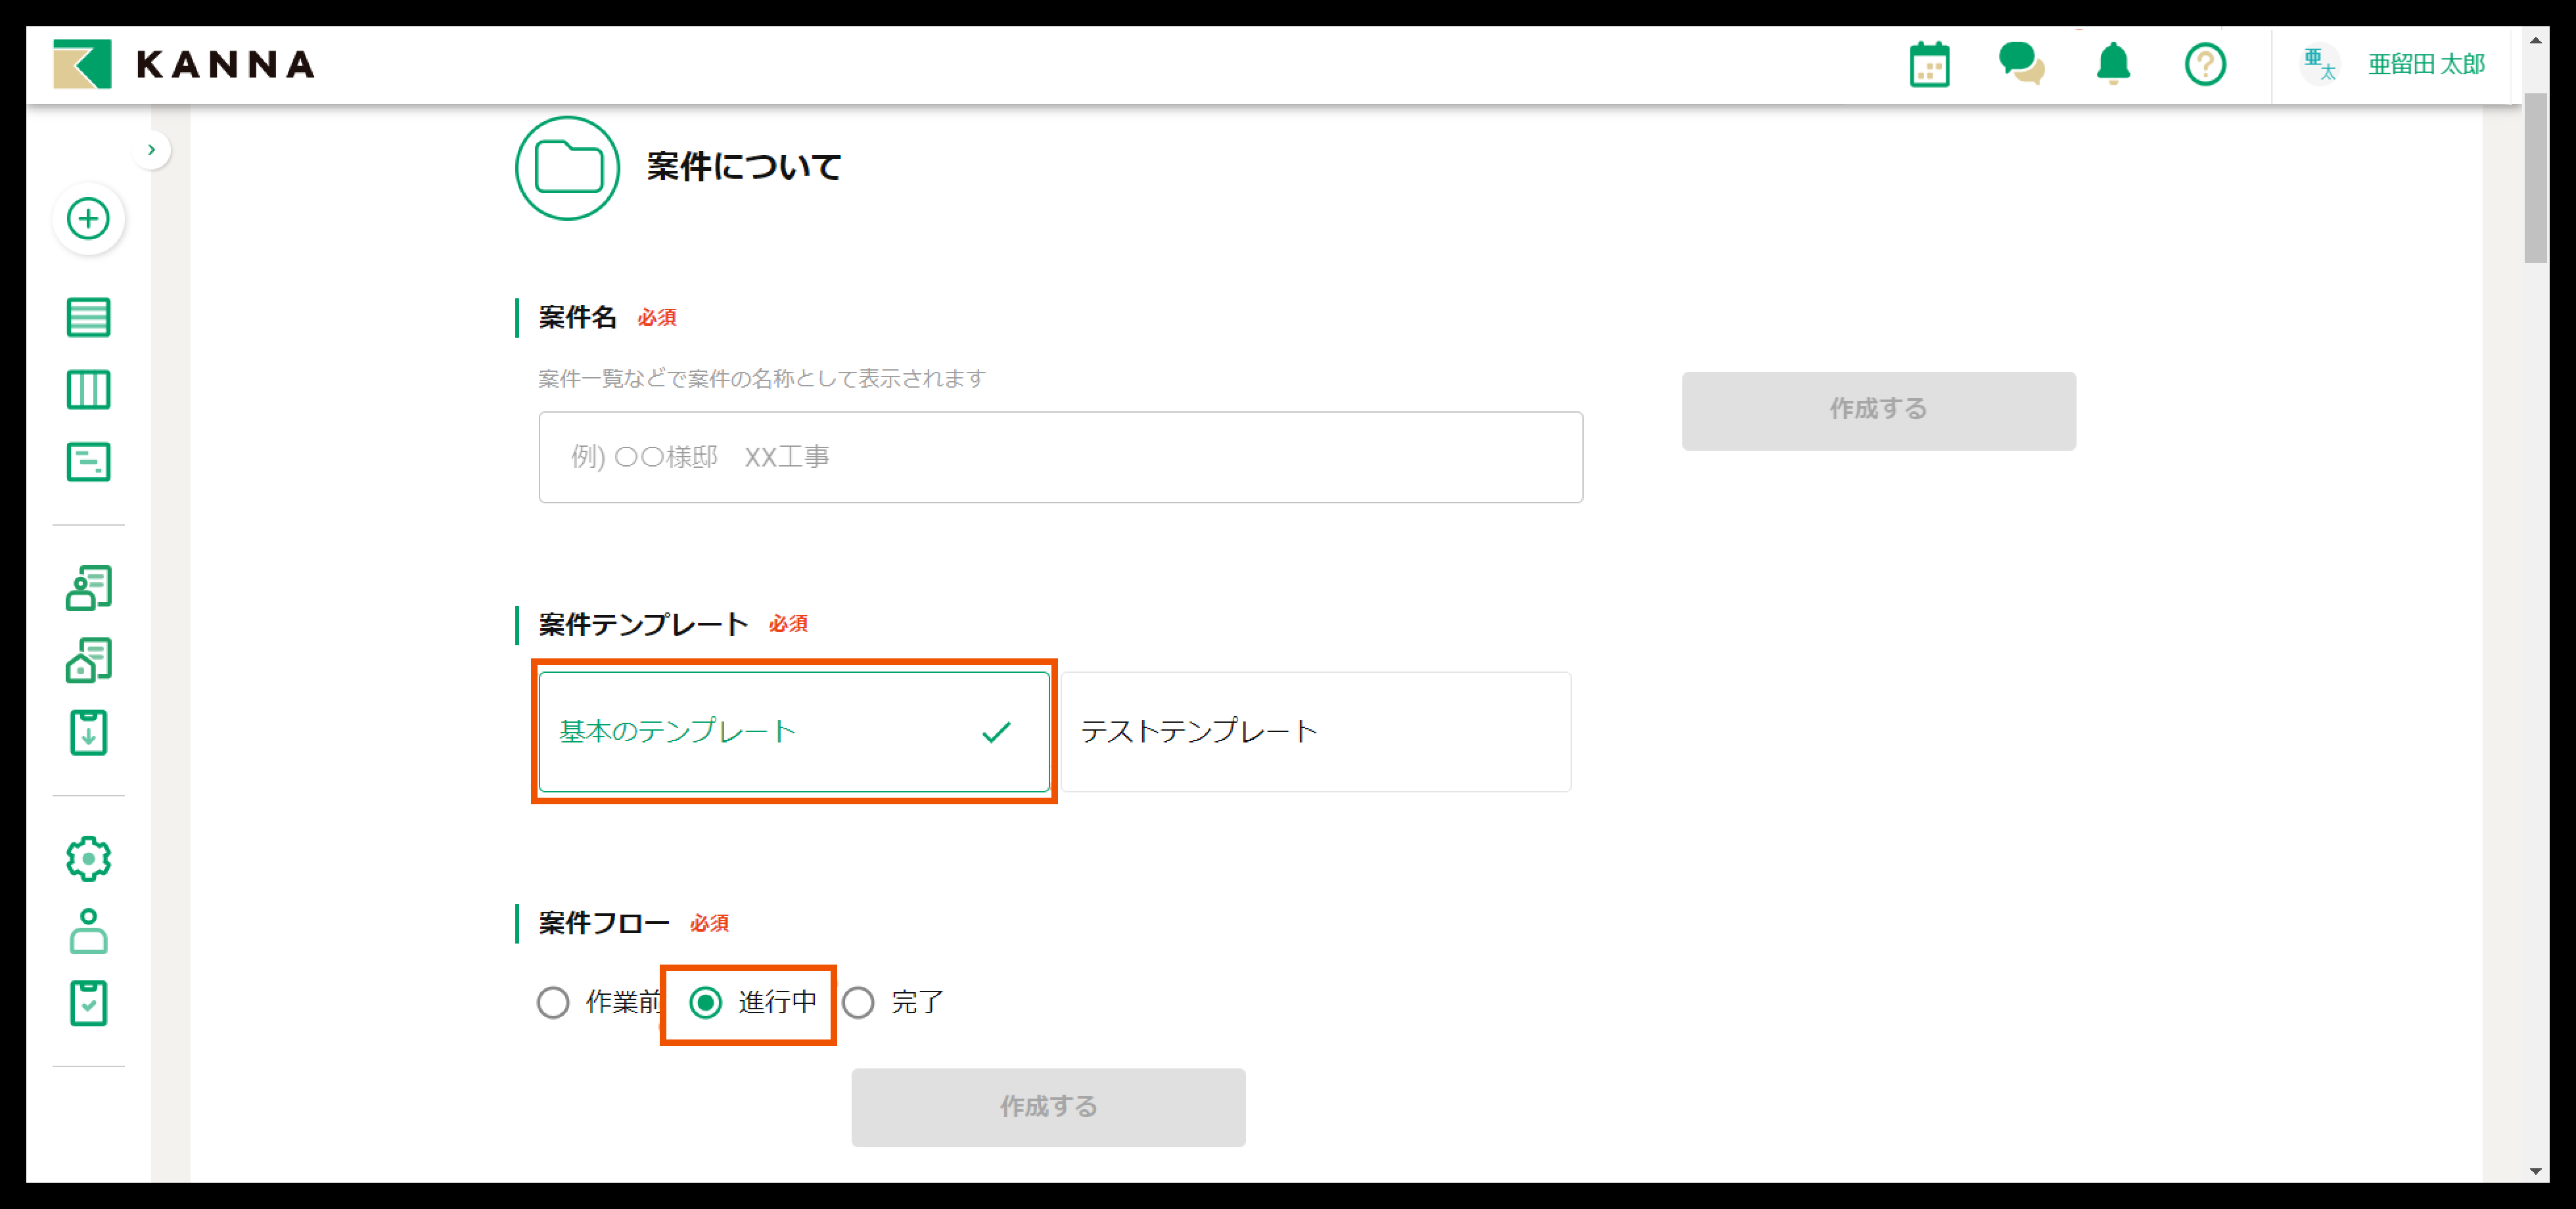Choose the 基本のテンプレート template option
2576x1209 pixels.
click(794, 732)
